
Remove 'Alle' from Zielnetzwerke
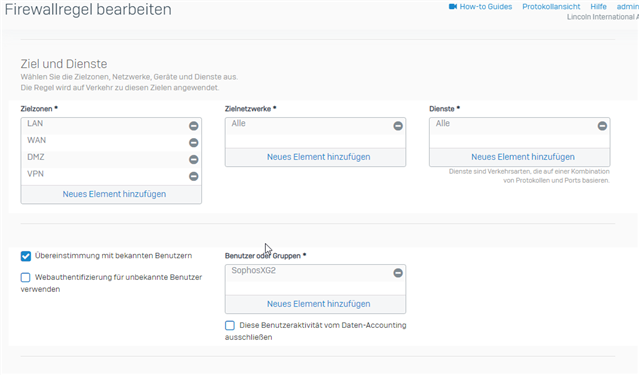click(x=398, y=126)
